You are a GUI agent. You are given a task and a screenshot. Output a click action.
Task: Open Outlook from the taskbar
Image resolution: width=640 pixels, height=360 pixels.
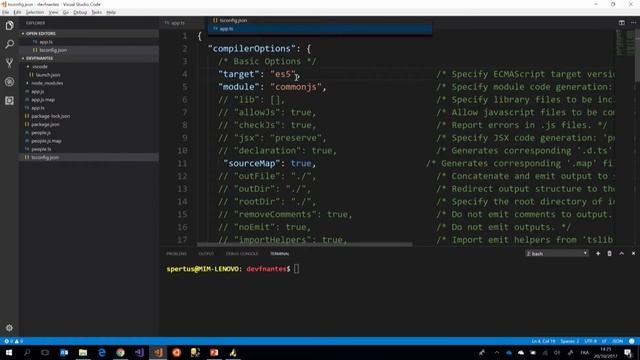click(64, 353)
